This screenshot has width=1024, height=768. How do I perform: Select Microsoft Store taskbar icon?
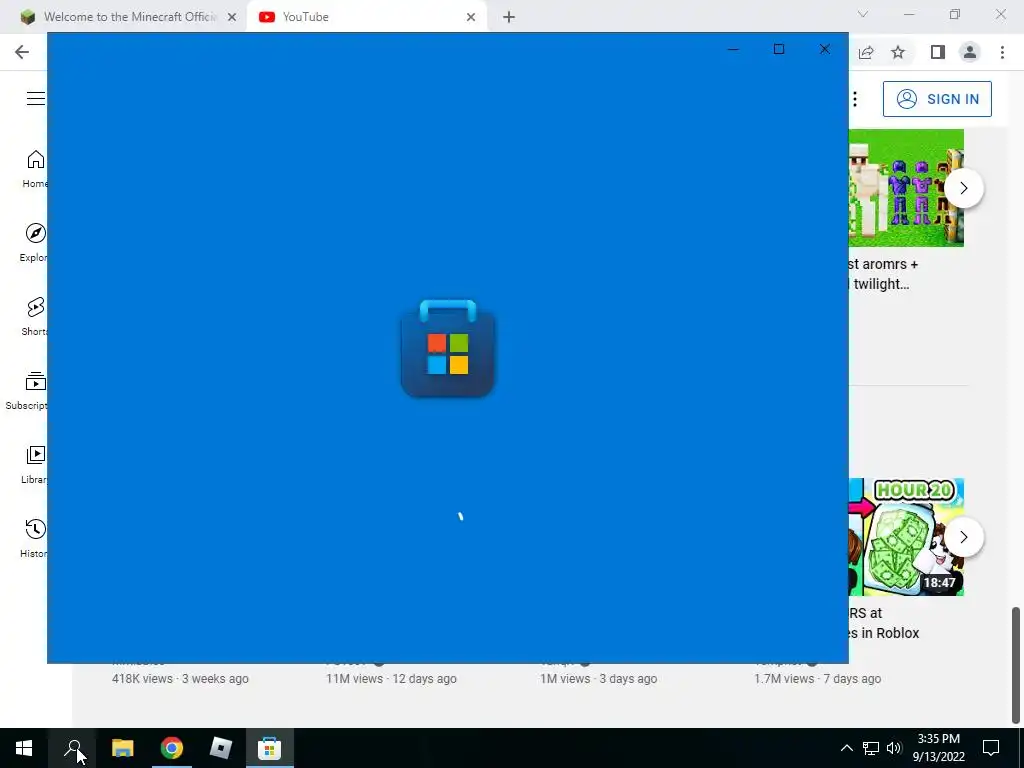(x=269, y=748)
